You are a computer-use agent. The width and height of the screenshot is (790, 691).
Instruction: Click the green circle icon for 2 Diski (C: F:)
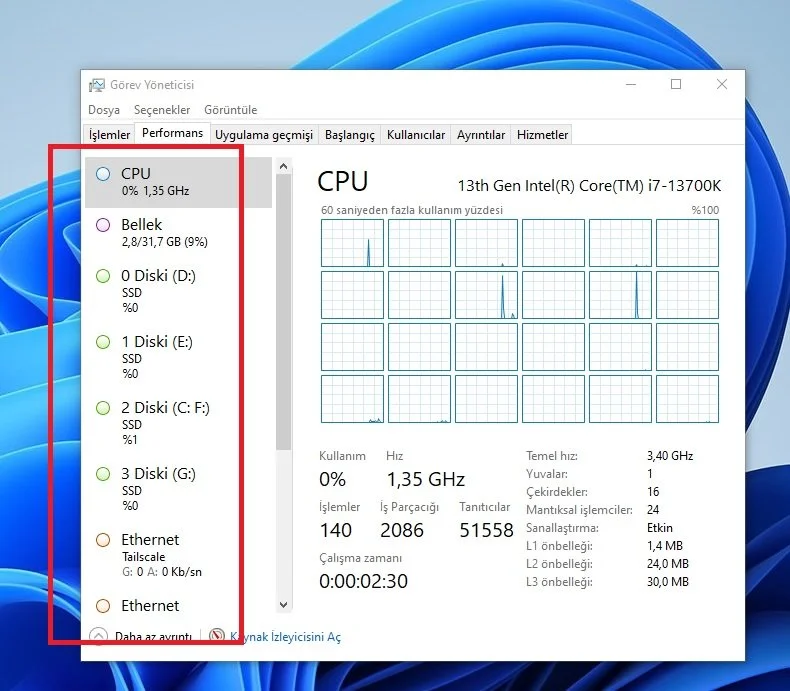(103, 408)
